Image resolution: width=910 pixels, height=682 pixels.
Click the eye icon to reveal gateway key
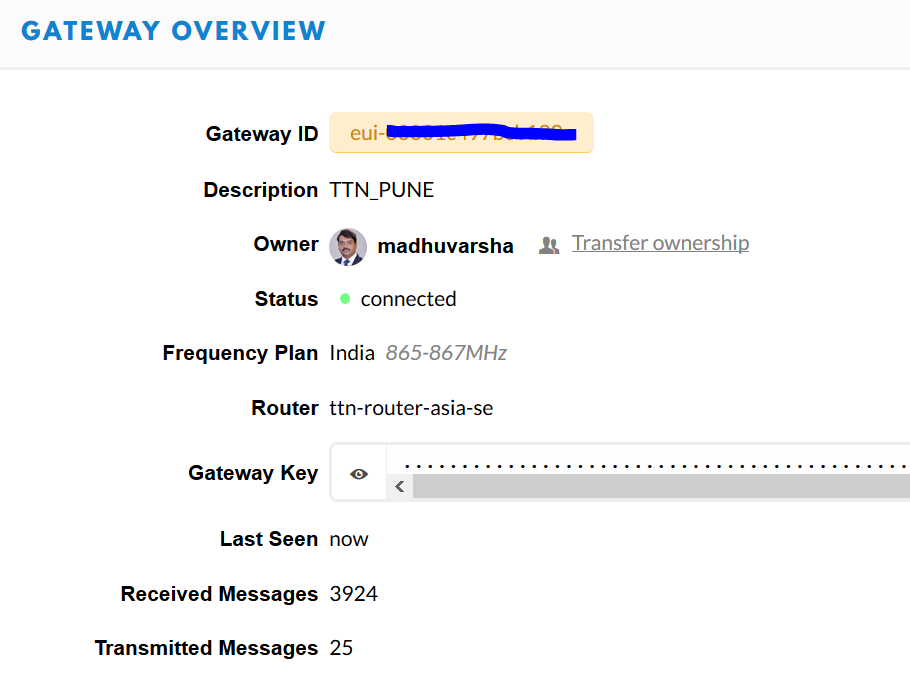358,471
